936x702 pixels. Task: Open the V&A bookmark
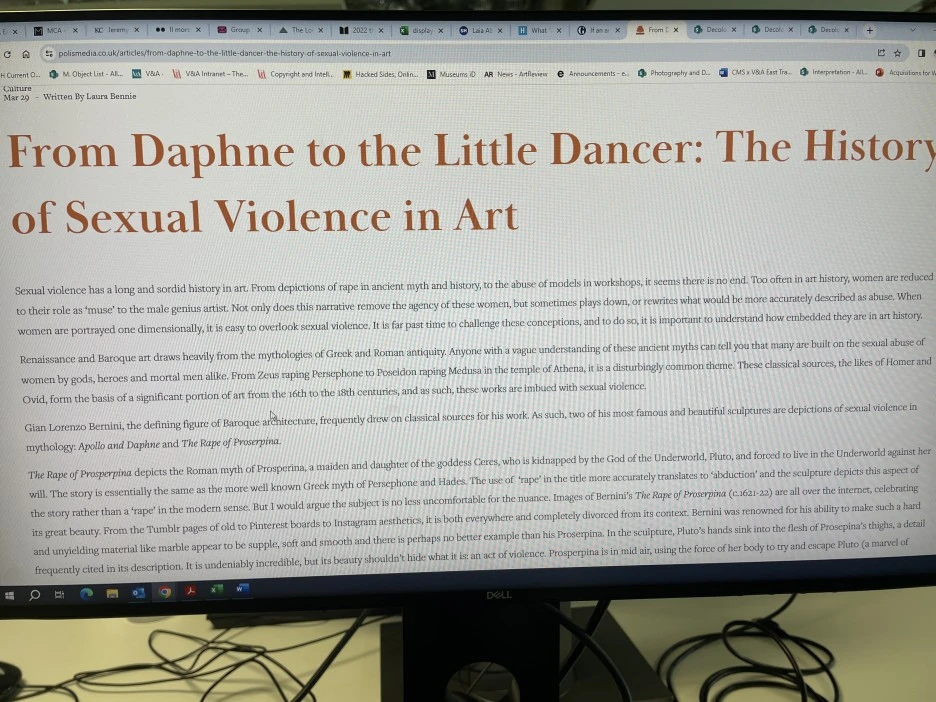coord(147,74)
